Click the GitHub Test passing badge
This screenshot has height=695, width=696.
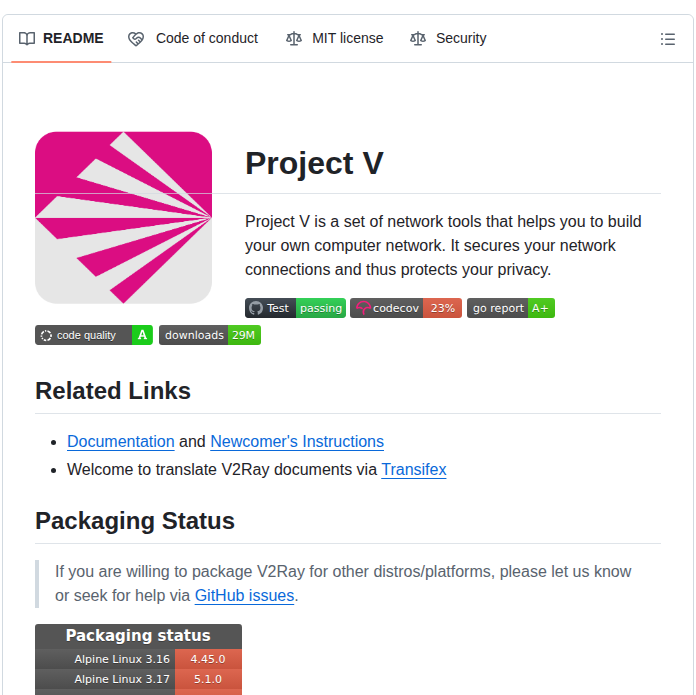[x=295, y=308]
